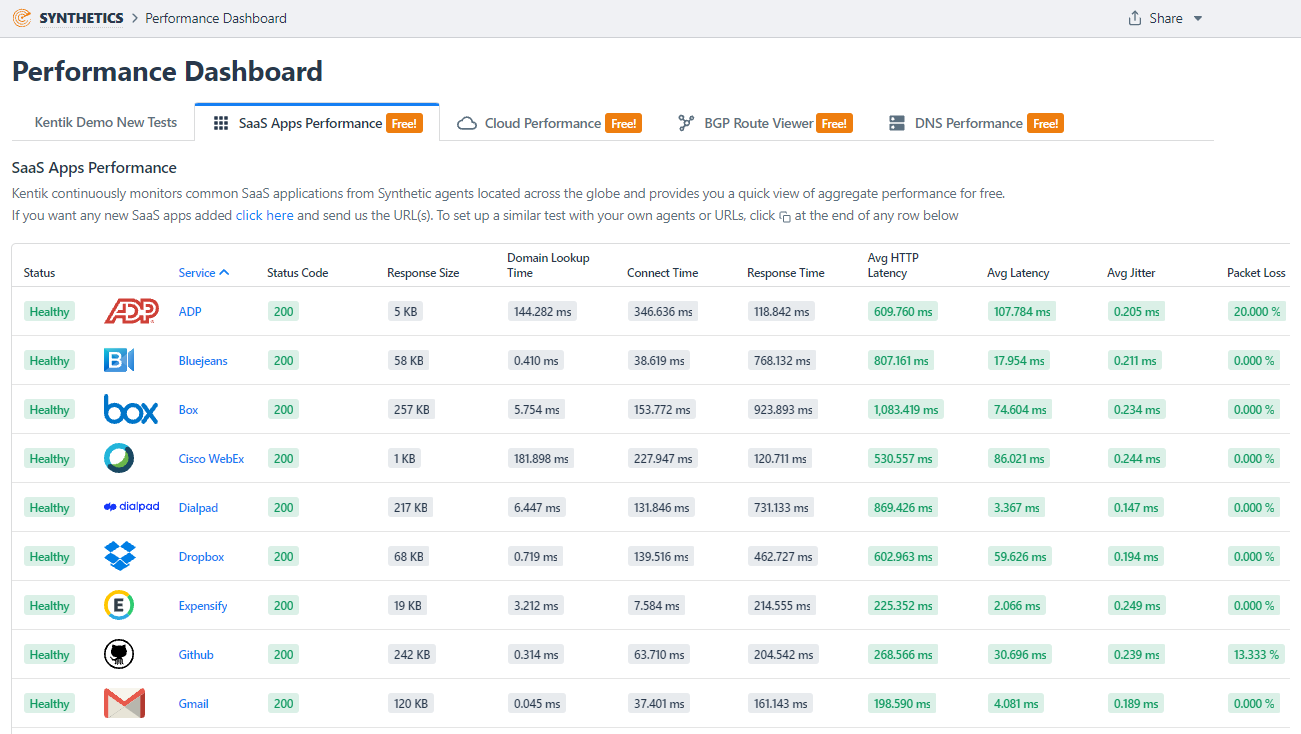The height and width of the screenshot is (734, 1301).
Task: Click the SaaS Apps Performance section heading
Action: [x=94, y=168]
